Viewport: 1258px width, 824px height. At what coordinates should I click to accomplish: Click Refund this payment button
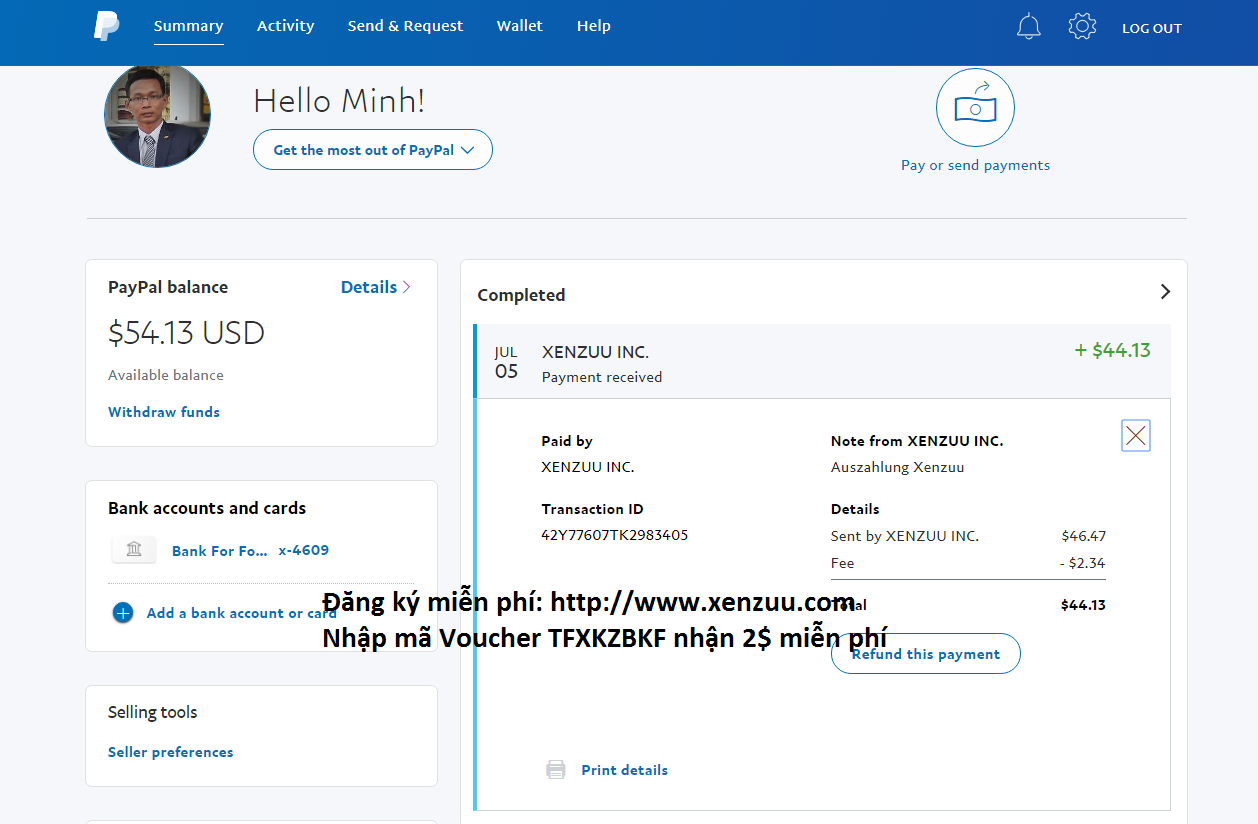pyautogui.click(x=926, y=654)
